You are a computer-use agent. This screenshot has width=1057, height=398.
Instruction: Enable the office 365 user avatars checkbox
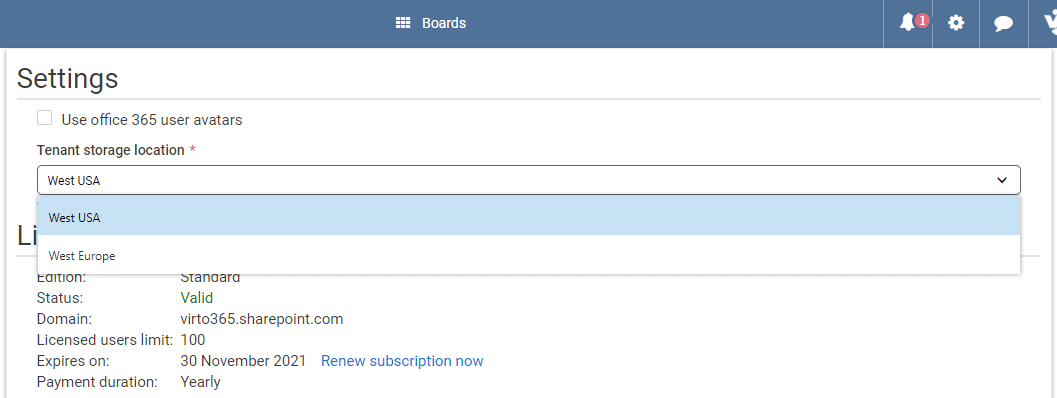(x=44, y=118)
